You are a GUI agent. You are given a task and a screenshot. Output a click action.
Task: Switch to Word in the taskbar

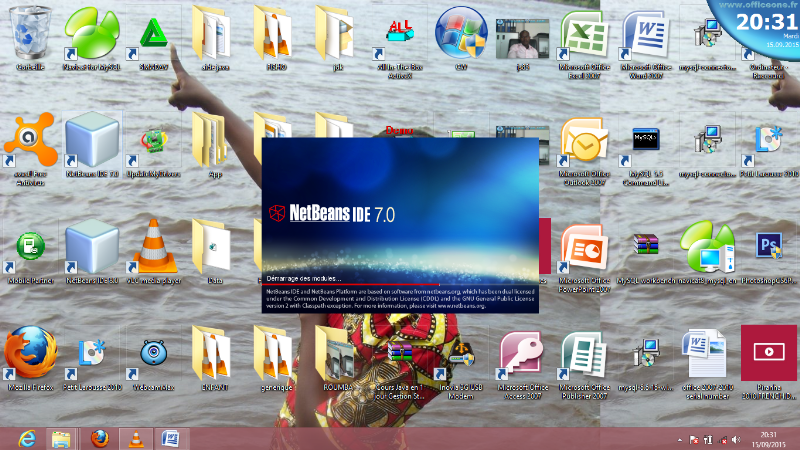click(170, 439)
